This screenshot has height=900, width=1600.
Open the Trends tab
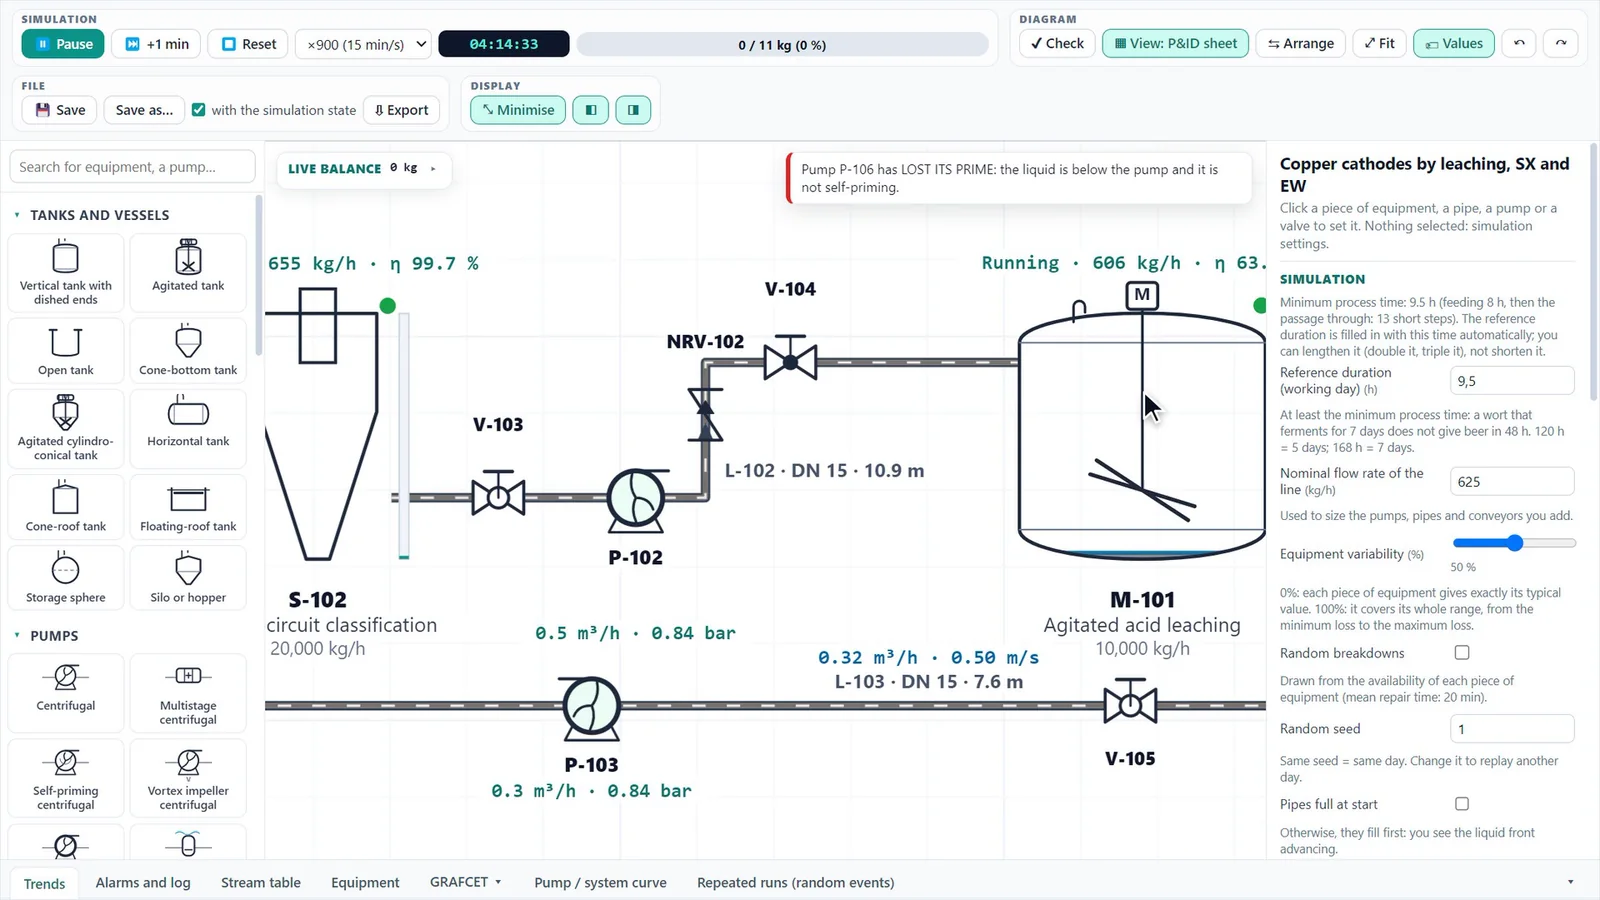click(x=44, y=883)
